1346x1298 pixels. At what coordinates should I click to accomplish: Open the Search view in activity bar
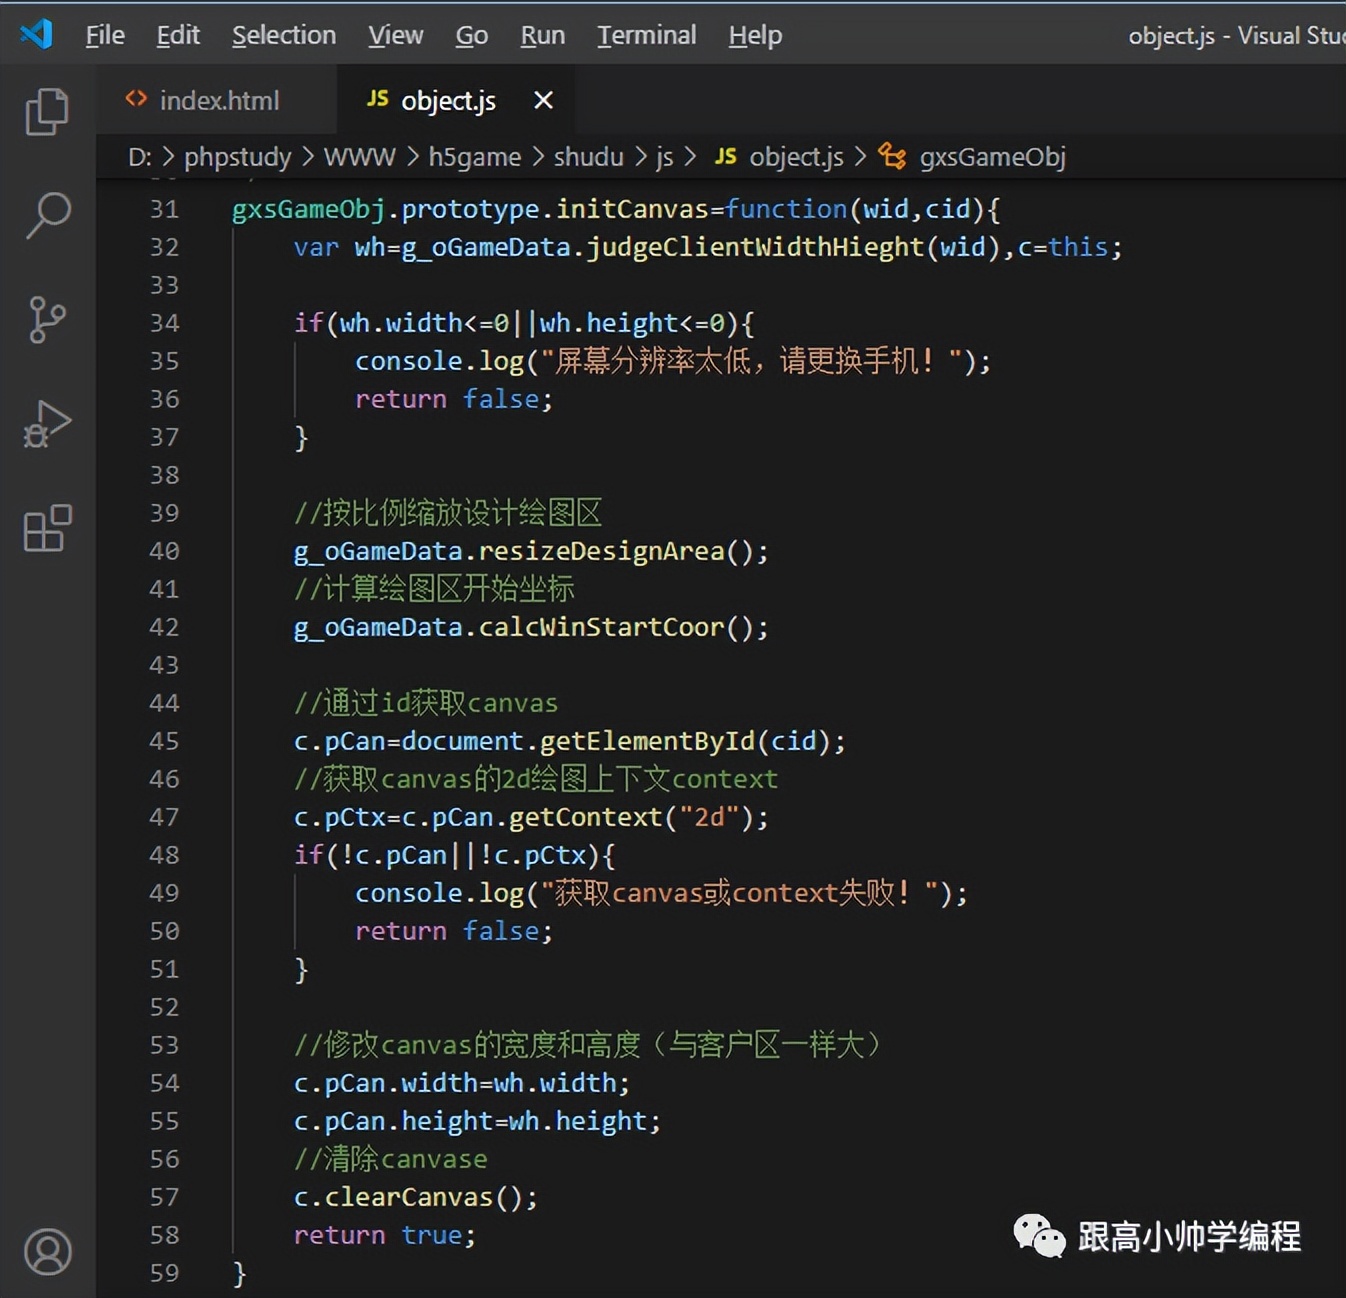tap(47, 215)
